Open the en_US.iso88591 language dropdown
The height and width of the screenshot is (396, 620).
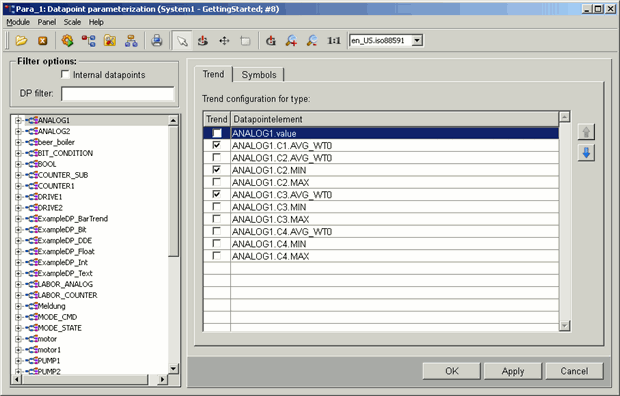tap(417, 40)
